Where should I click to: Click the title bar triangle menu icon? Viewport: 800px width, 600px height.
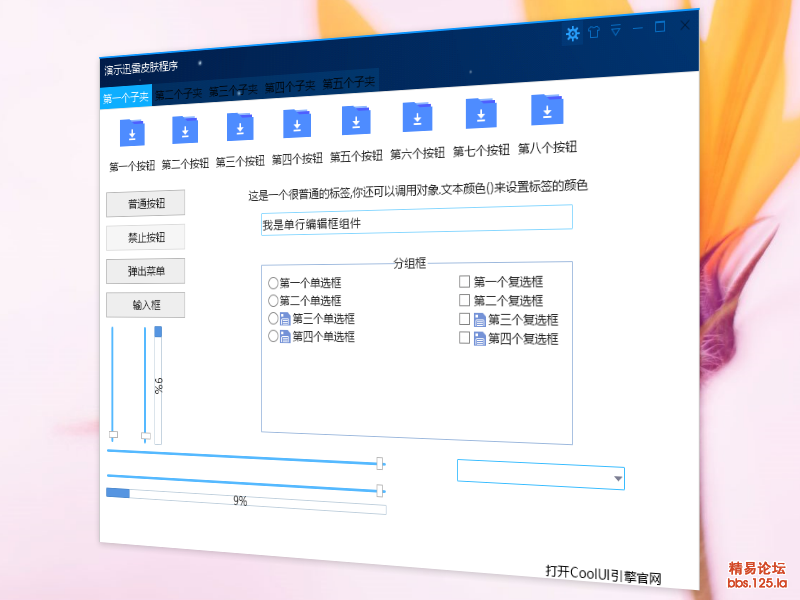(616, 30)
